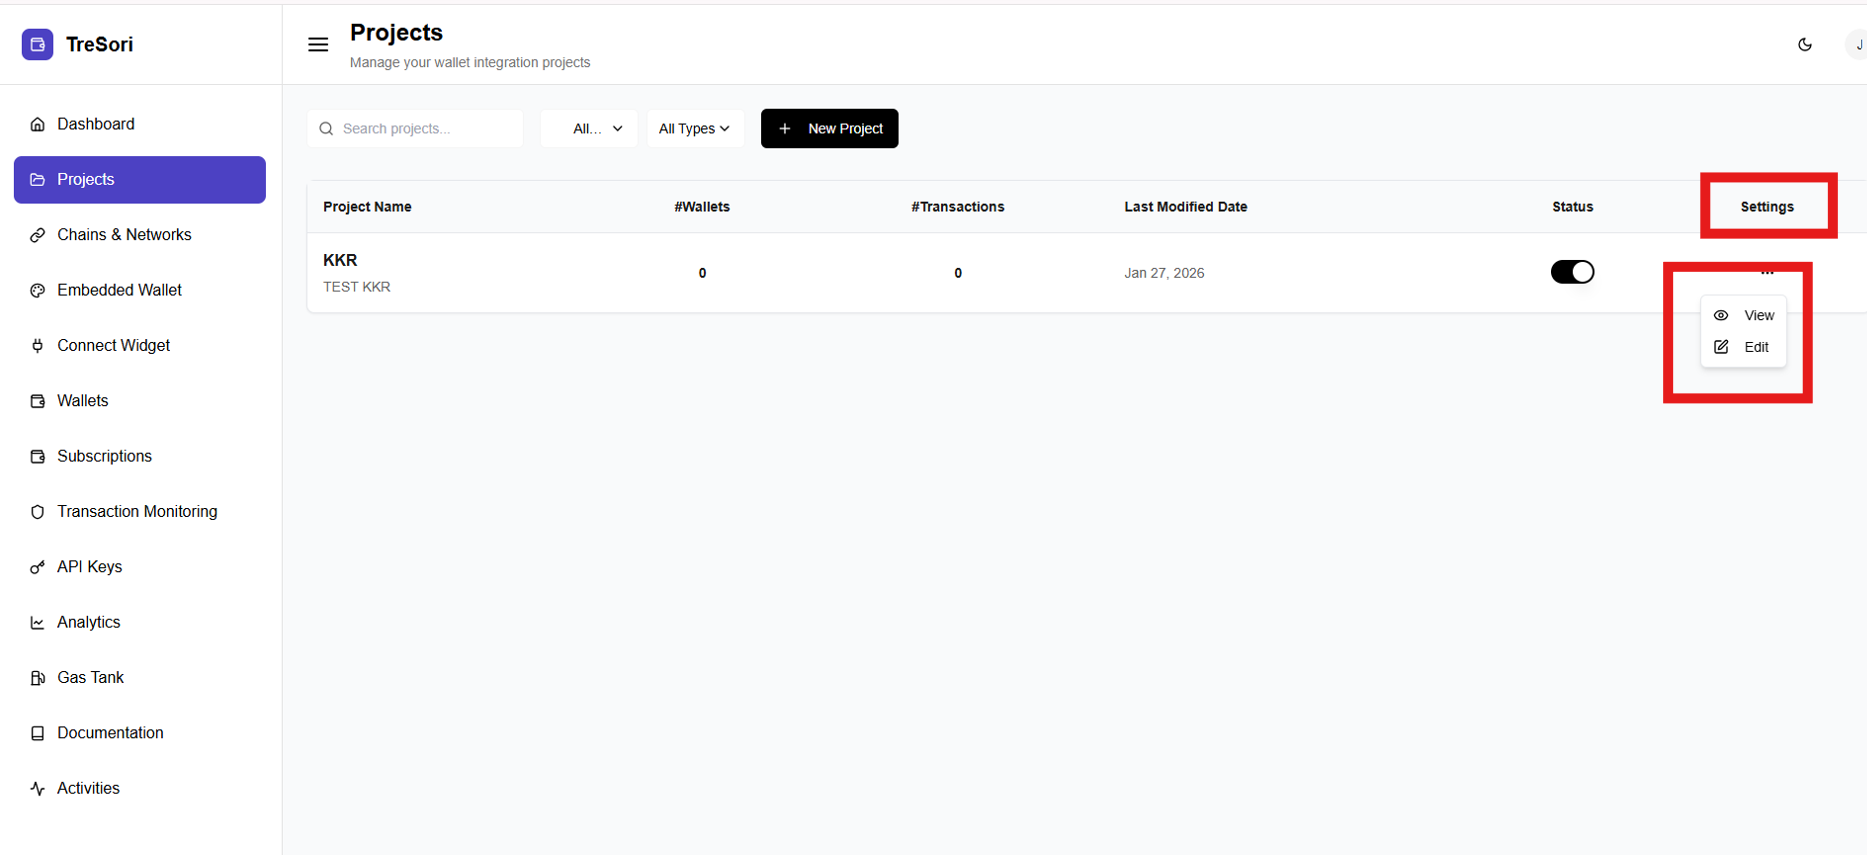Open Chains & Networks page

124,235
